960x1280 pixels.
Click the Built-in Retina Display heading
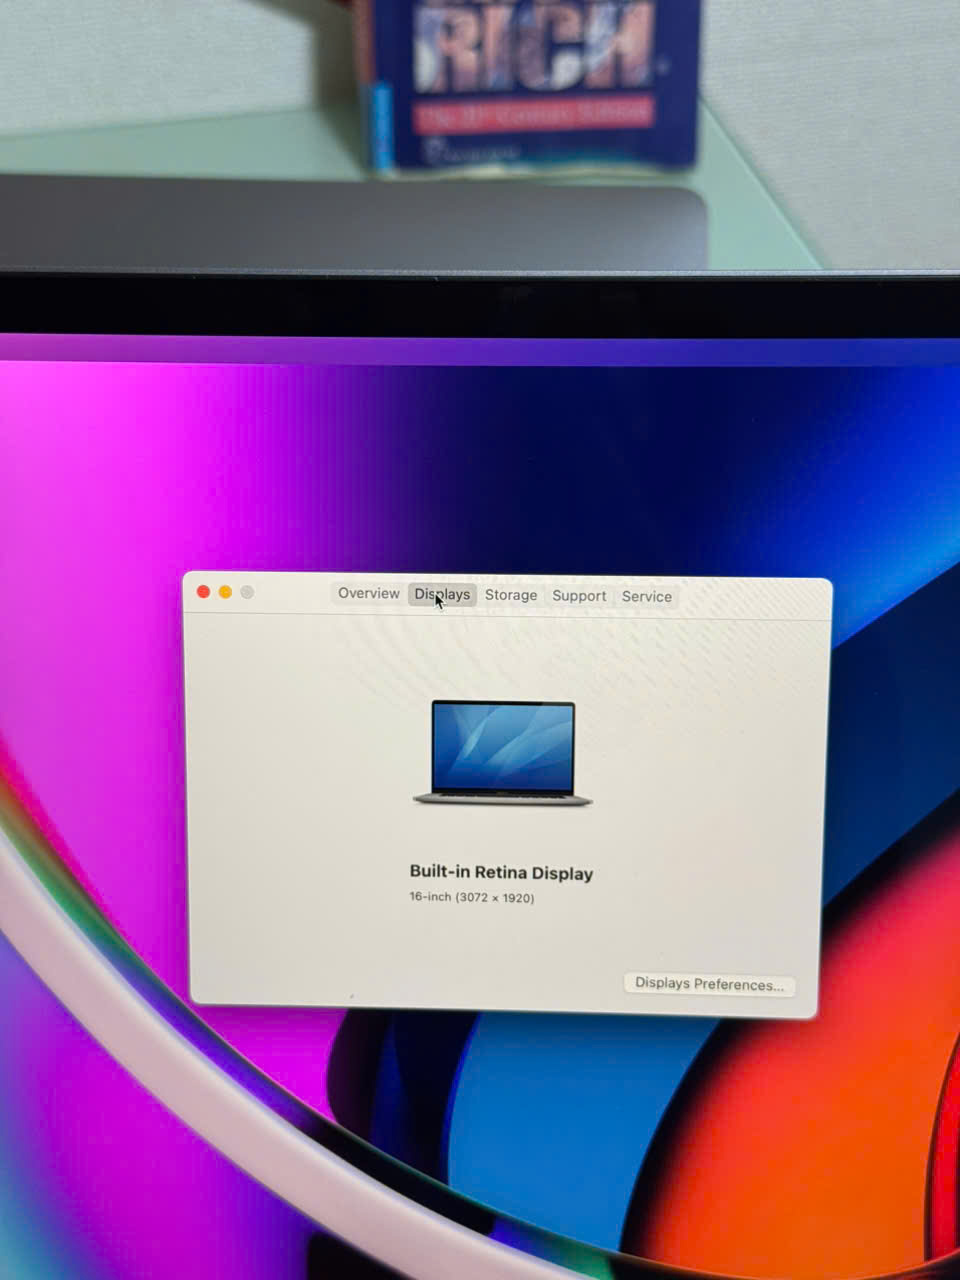pos(501,873)
